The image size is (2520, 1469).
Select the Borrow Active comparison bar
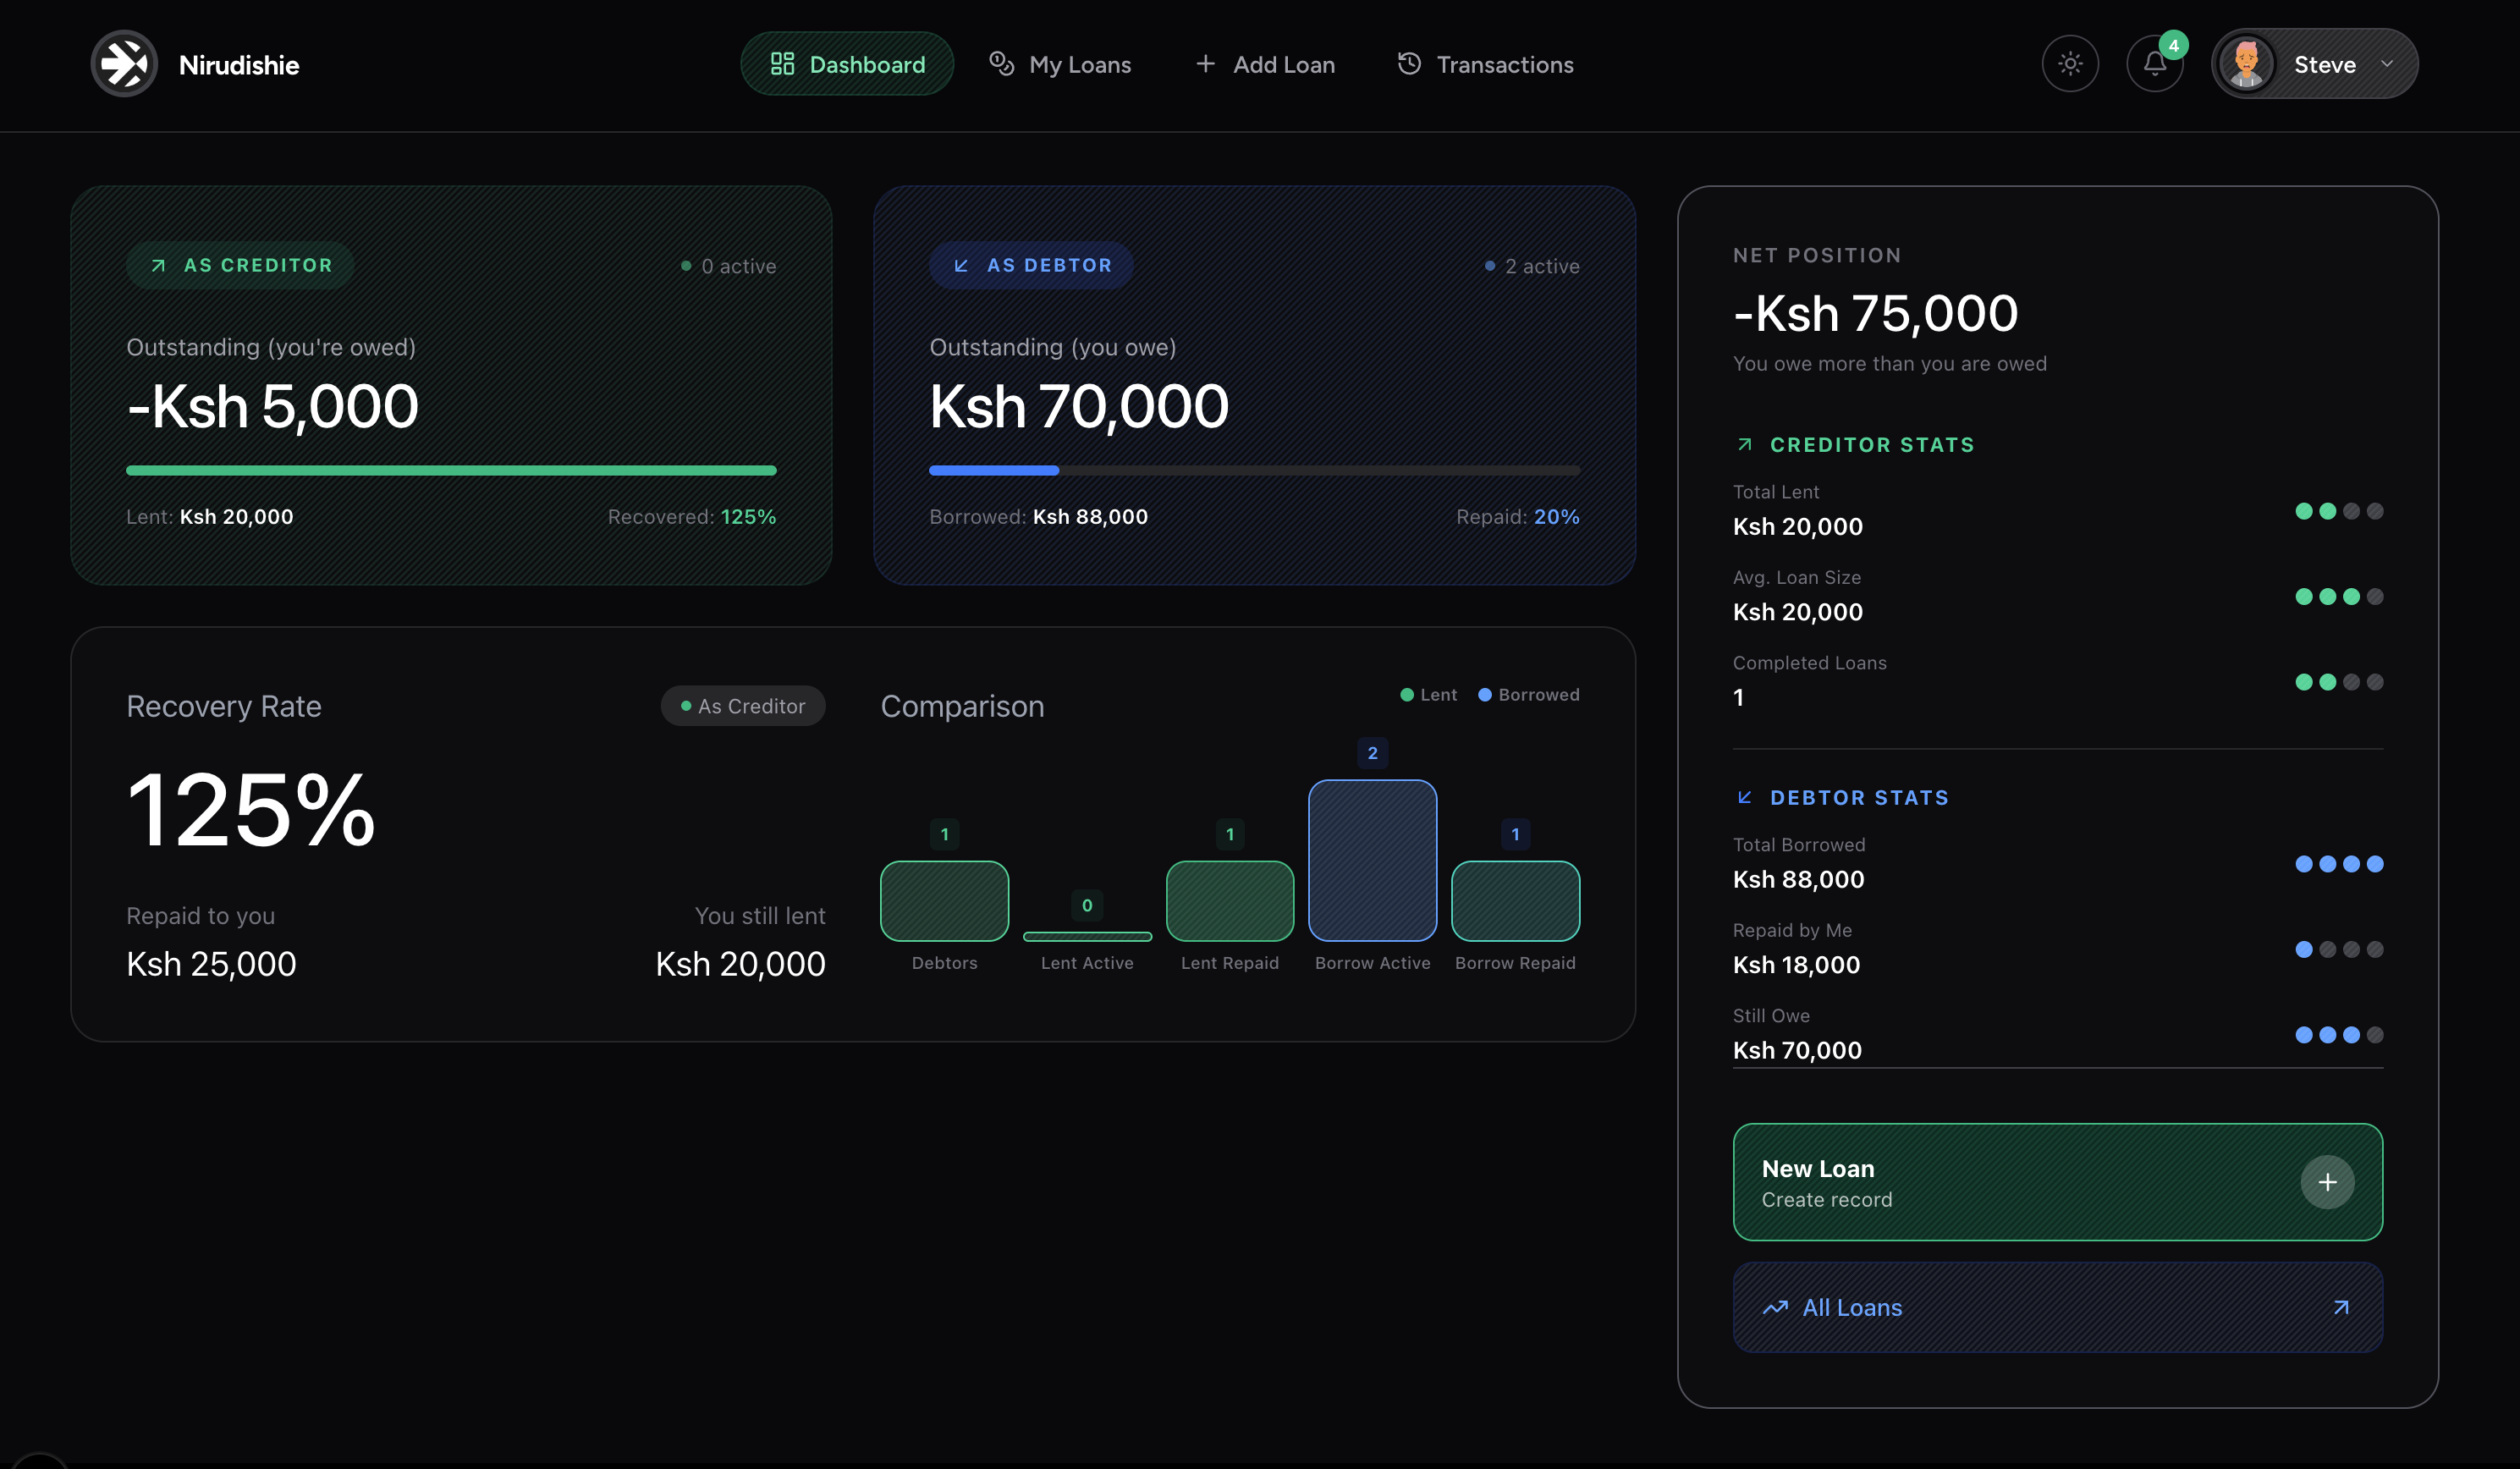click(1372, 860)
